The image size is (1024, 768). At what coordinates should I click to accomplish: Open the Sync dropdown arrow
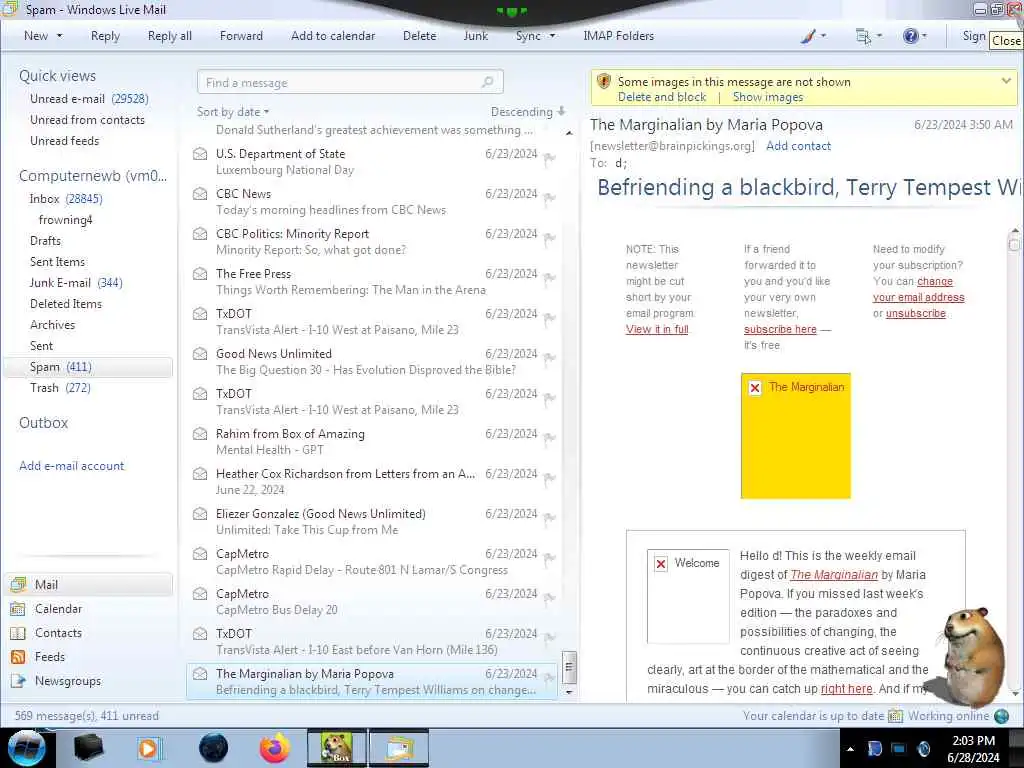[552, 36]
